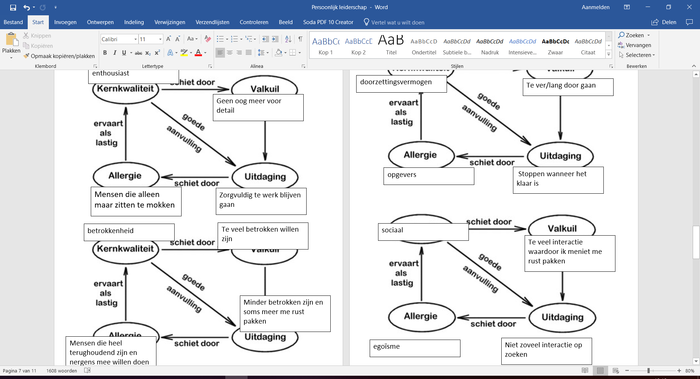Apply the red font color A
700x379 pixels.
(198, 53)
